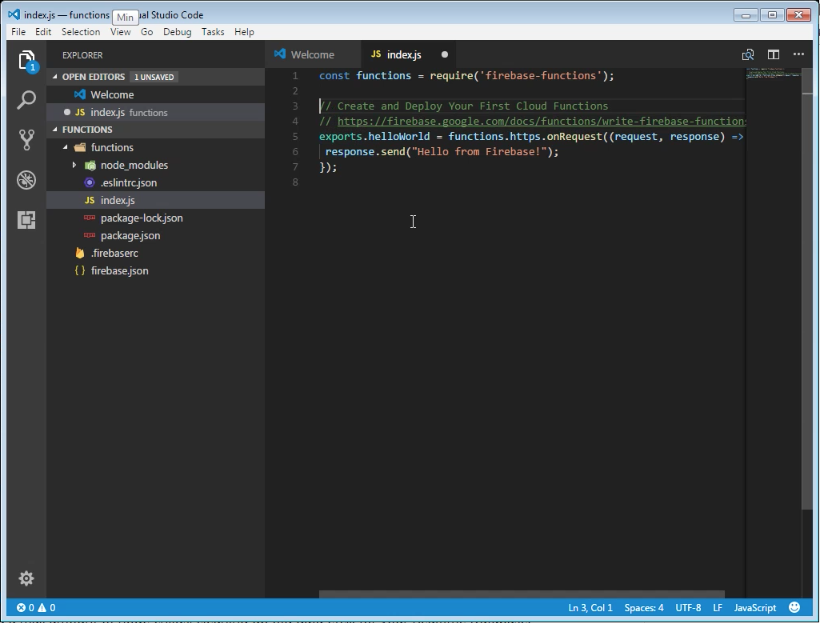Collapse the OPEN EDITORS section

[55, 76]
